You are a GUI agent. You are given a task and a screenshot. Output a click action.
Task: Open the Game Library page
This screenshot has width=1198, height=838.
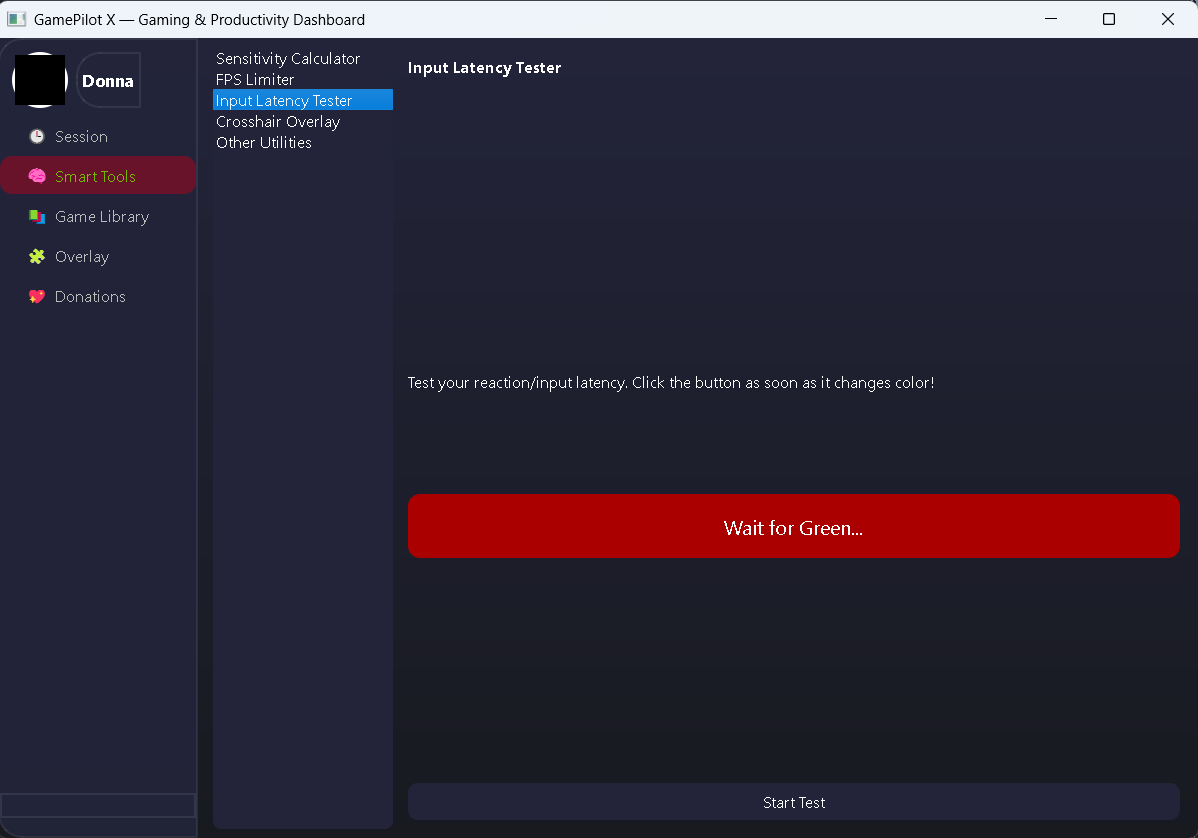[101, 217]
